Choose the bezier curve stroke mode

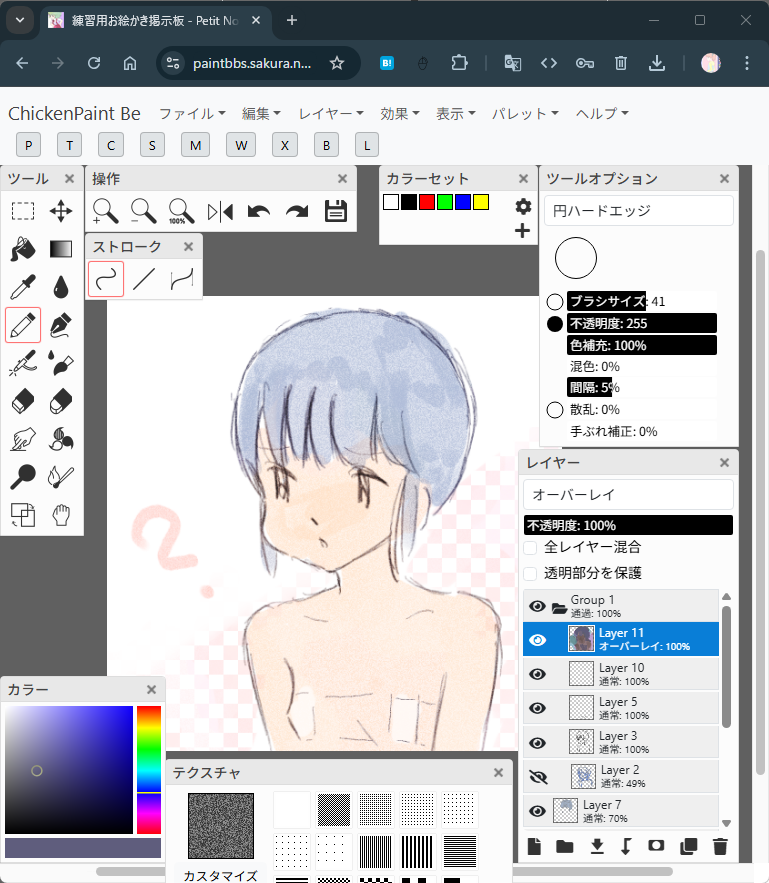click(182, 279)
